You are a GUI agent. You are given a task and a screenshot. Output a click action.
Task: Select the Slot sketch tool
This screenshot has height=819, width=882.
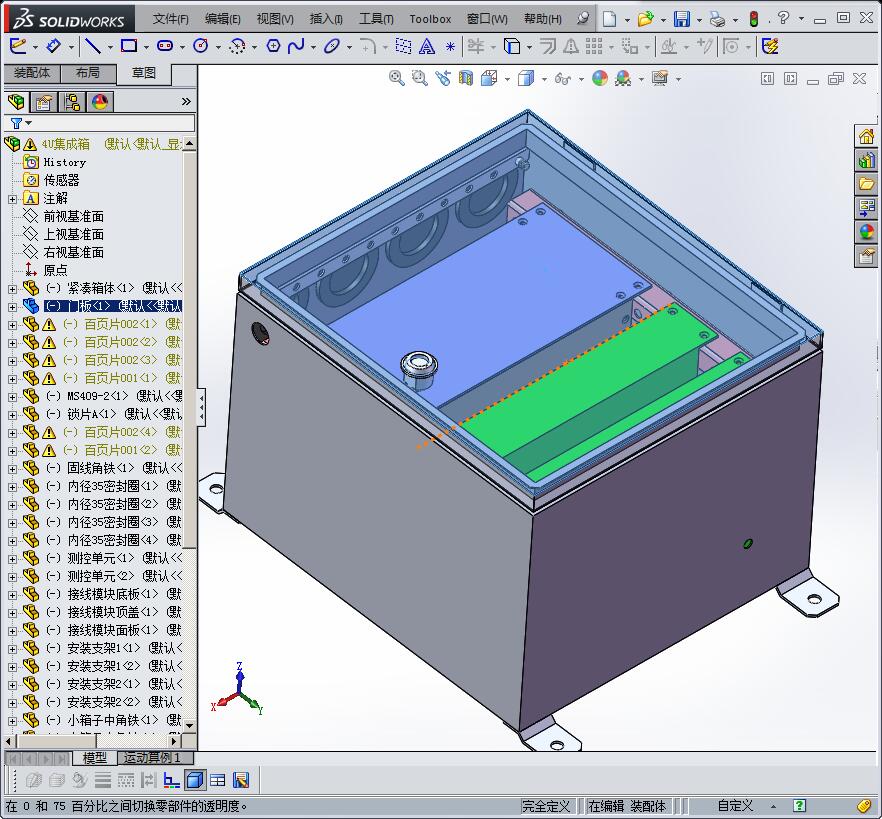[x=165, y=46]
